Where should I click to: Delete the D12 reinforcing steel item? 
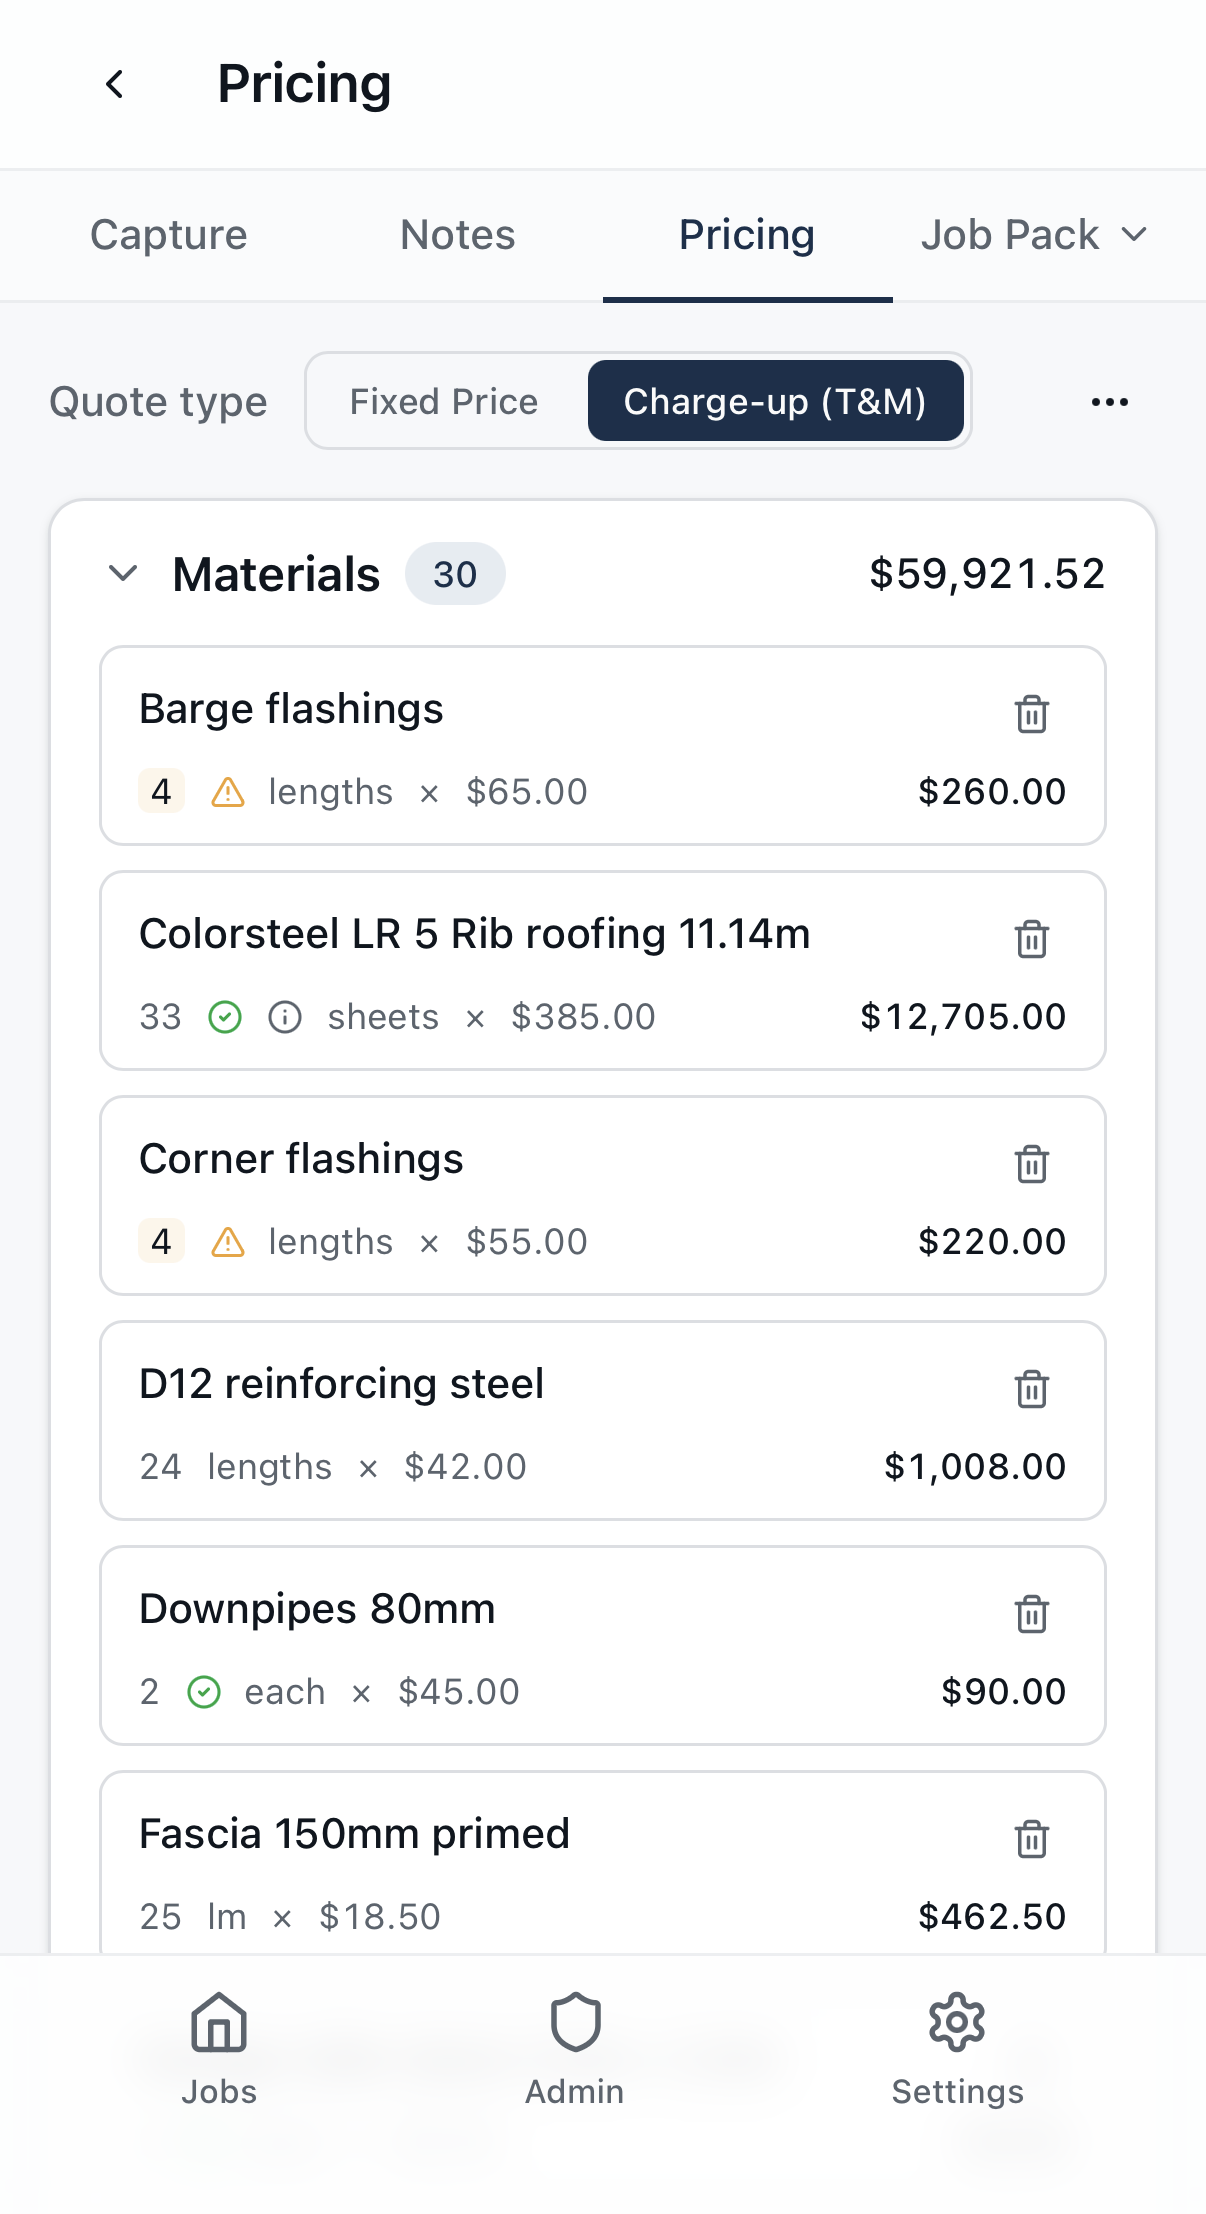(1031, 1388)
